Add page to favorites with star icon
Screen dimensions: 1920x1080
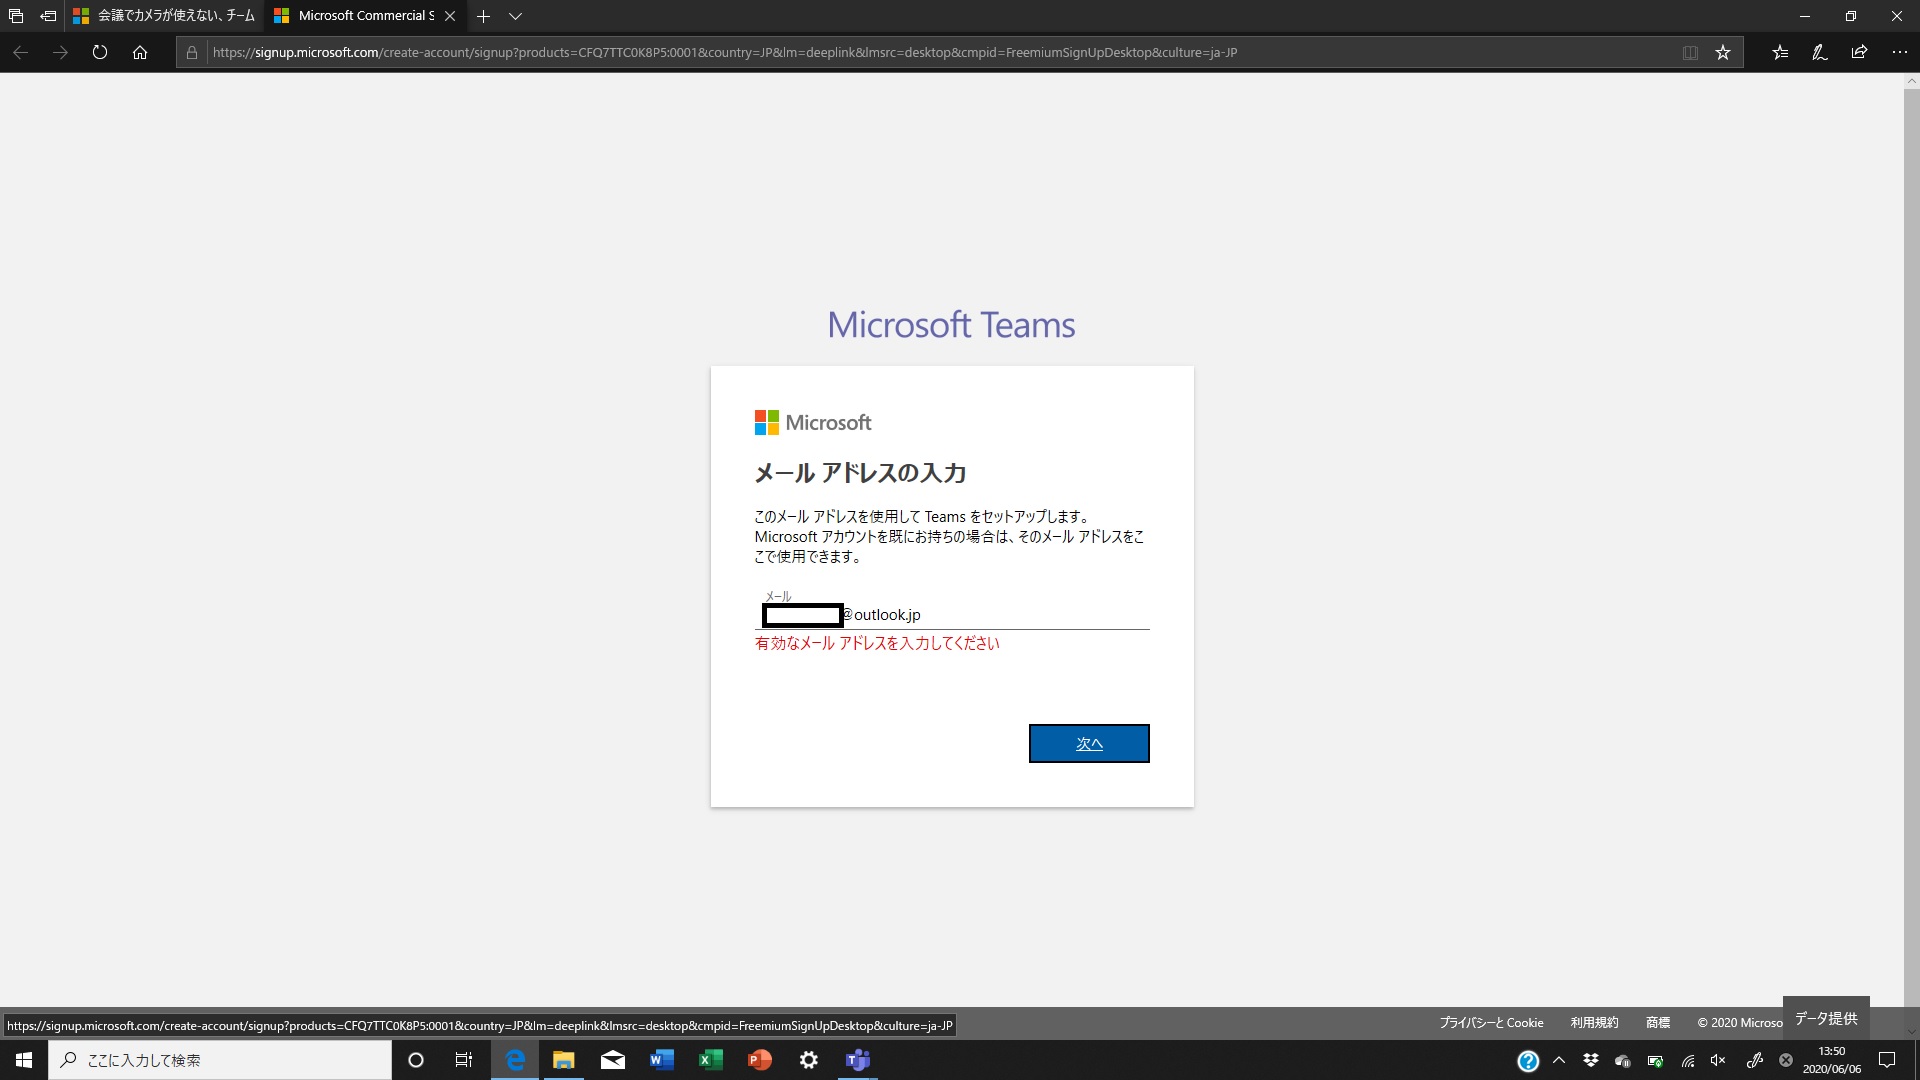pos(1723,52)
